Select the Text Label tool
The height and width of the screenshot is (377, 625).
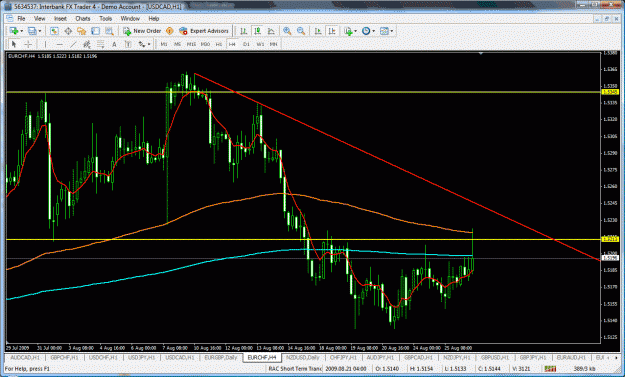(128, 44)
